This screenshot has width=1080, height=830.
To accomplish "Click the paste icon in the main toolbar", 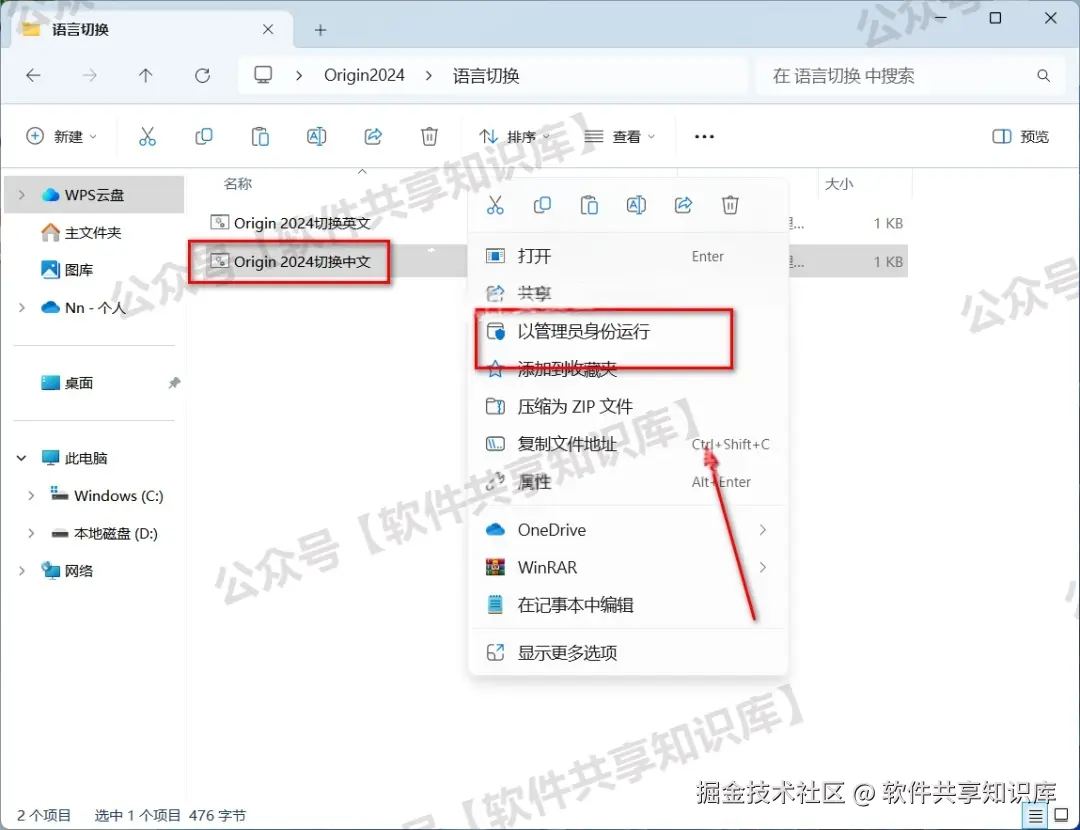I will click(260, 136).
